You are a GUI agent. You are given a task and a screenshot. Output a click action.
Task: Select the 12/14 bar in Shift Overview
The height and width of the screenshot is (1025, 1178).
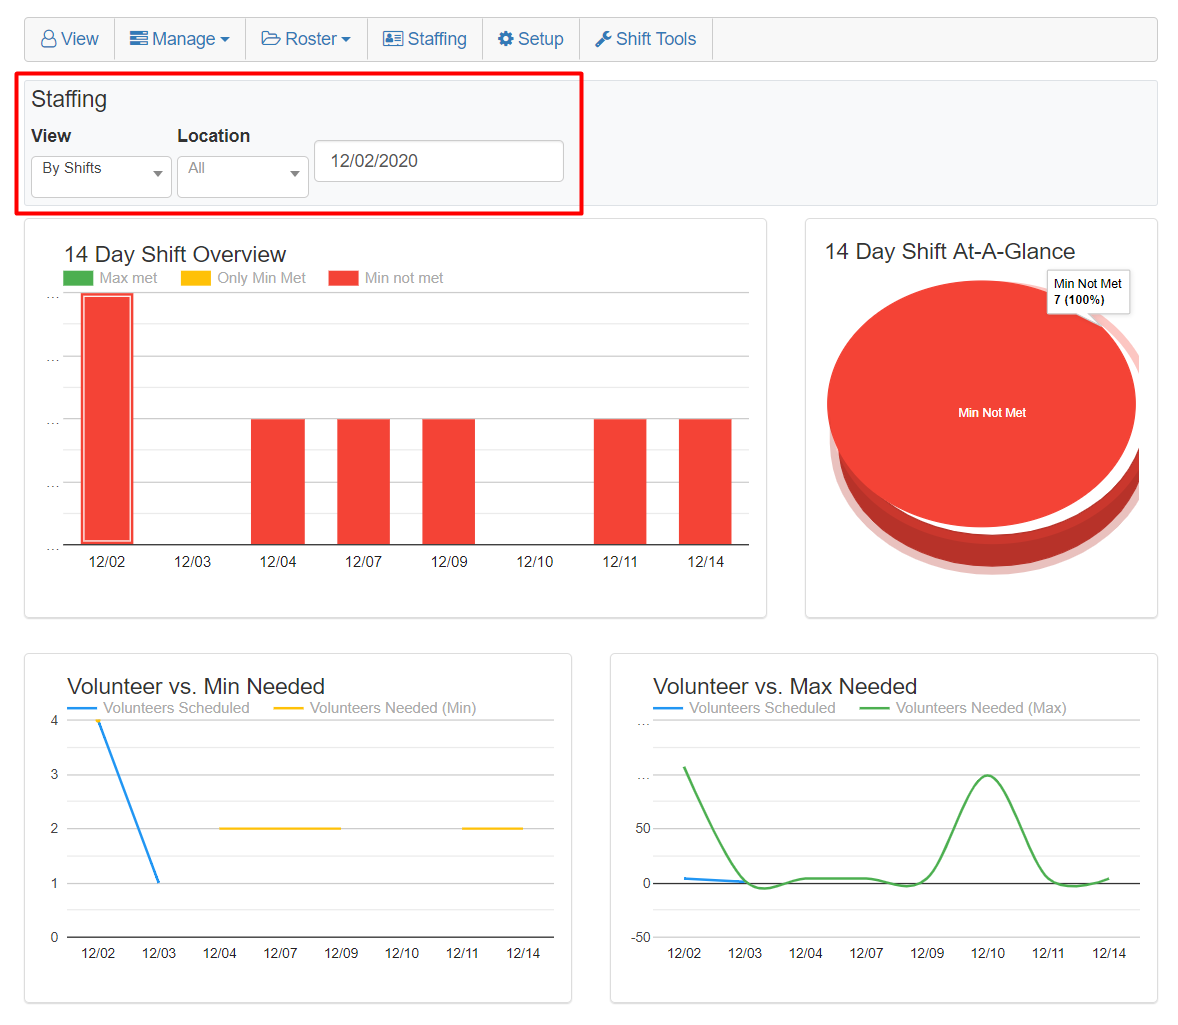705,482
